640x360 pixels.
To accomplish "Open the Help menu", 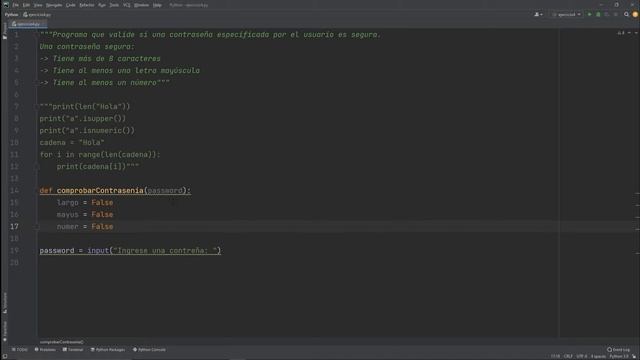I will click(157, 5).
